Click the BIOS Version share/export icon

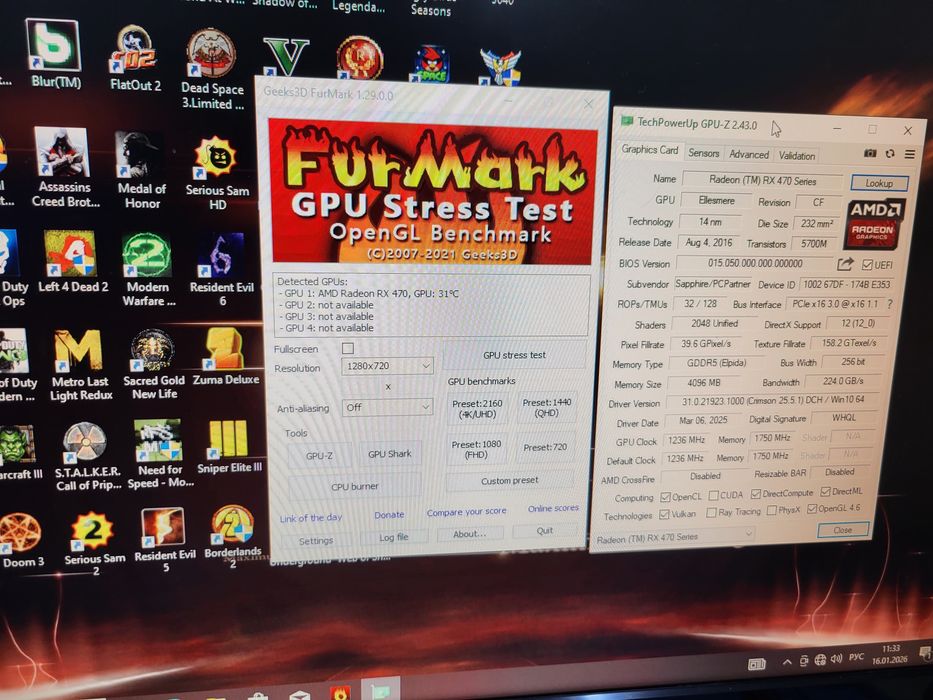coord(845,264)
